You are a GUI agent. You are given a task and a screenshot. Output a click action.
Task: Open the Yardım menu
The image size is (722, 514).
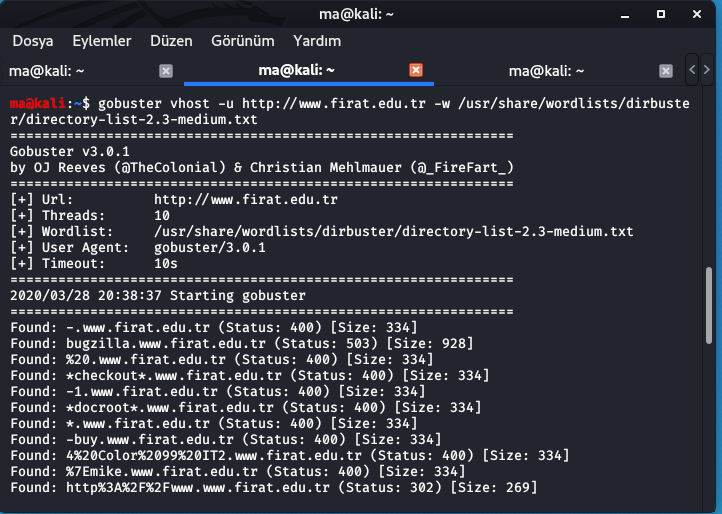pyautogui.click(x=317, y=41)
